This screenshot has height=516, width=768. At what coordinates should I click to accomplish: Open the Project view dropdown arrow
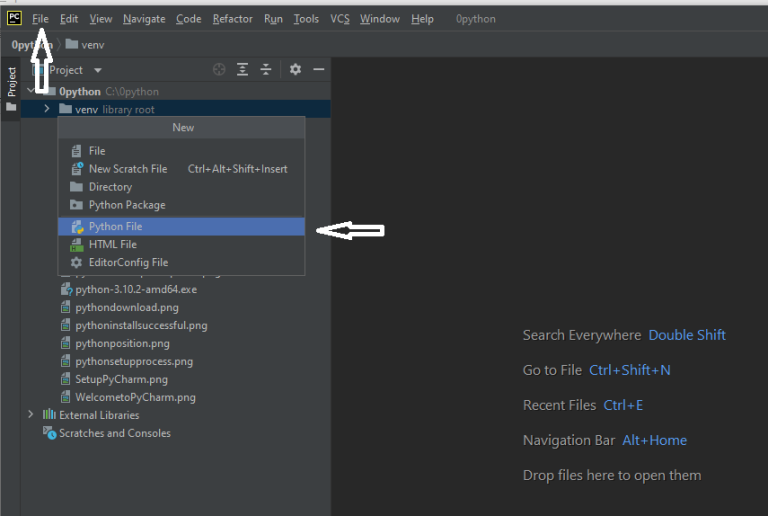click(98, 70)
